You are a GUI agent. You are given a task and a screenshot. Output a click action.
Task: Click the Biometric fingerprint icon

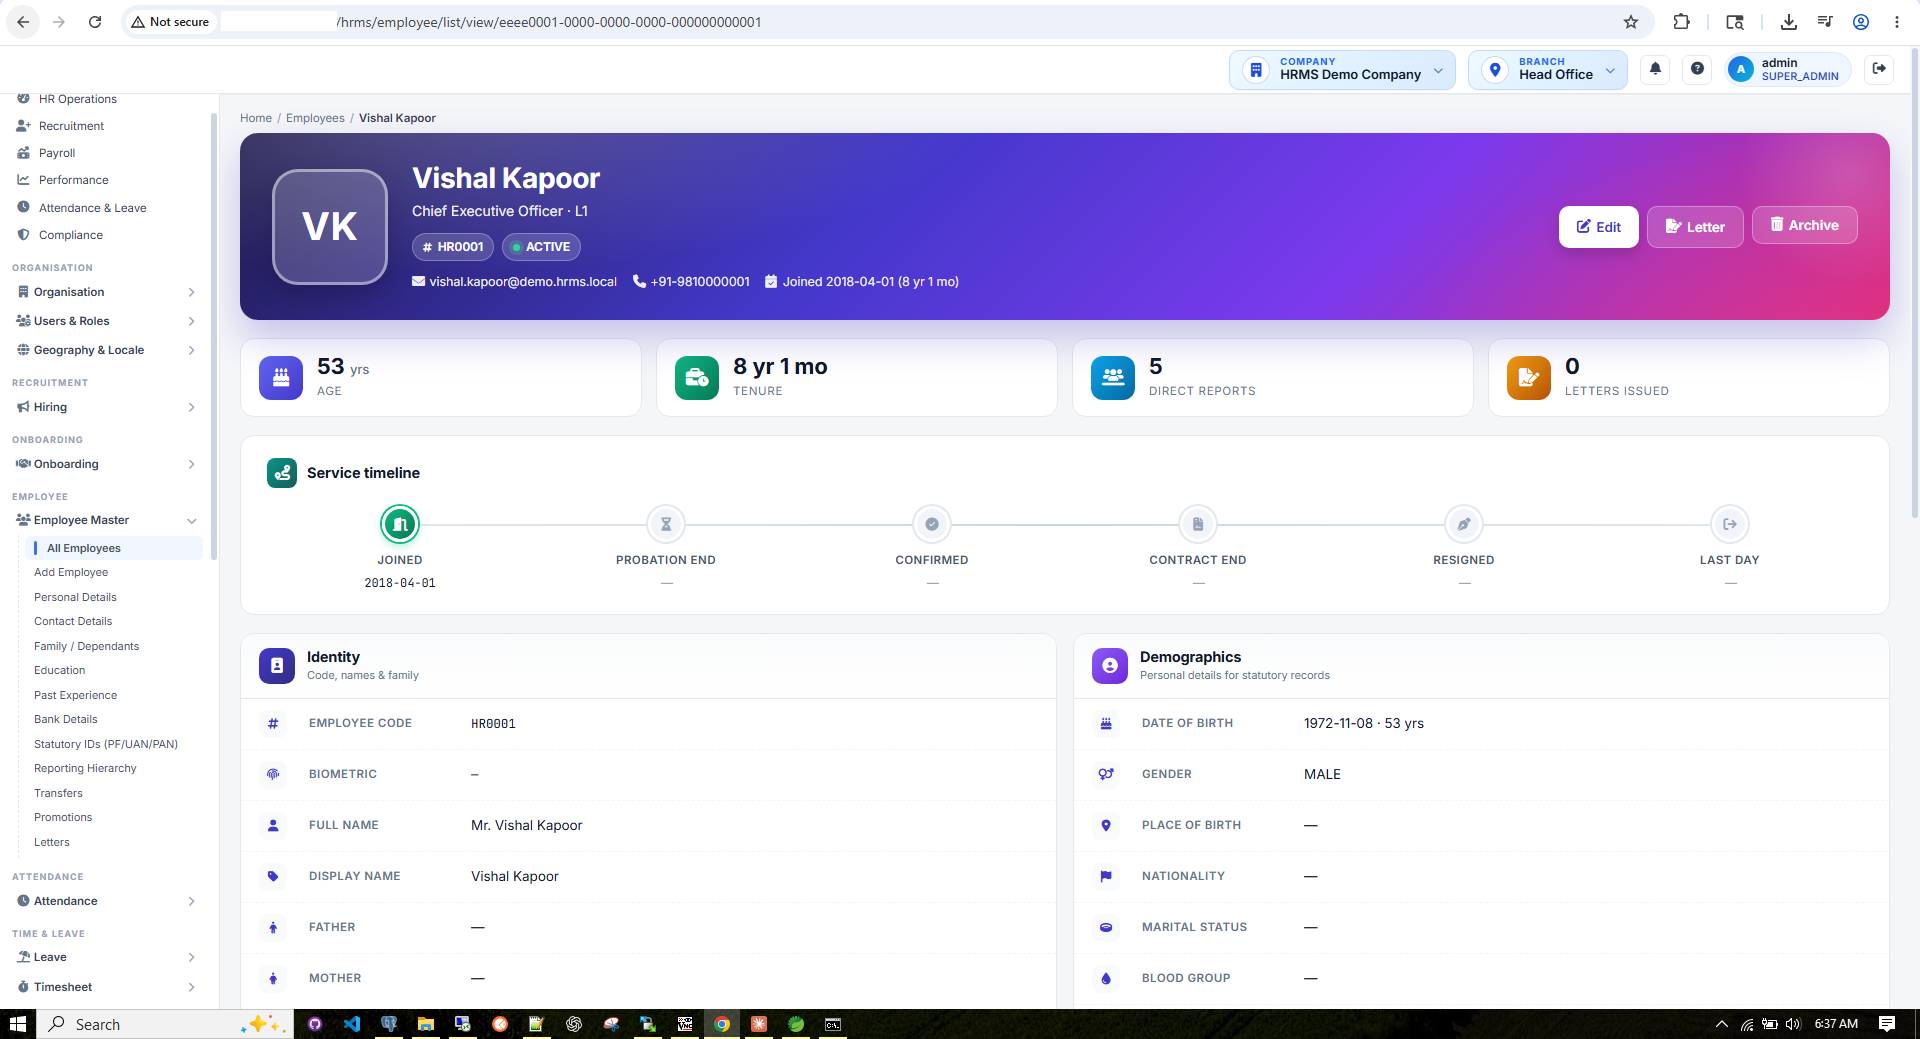point(273,774)
